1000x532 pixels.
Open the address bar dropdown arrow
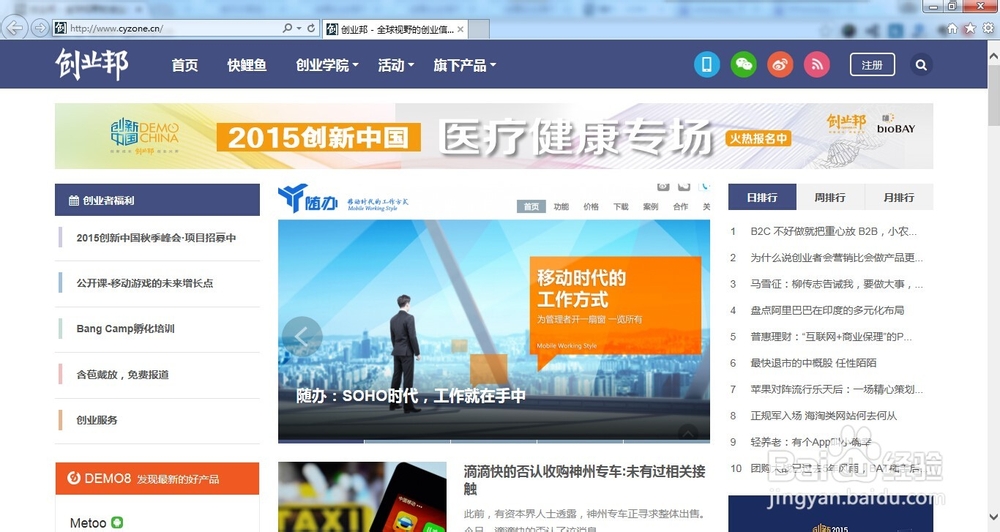click(298, 28)
